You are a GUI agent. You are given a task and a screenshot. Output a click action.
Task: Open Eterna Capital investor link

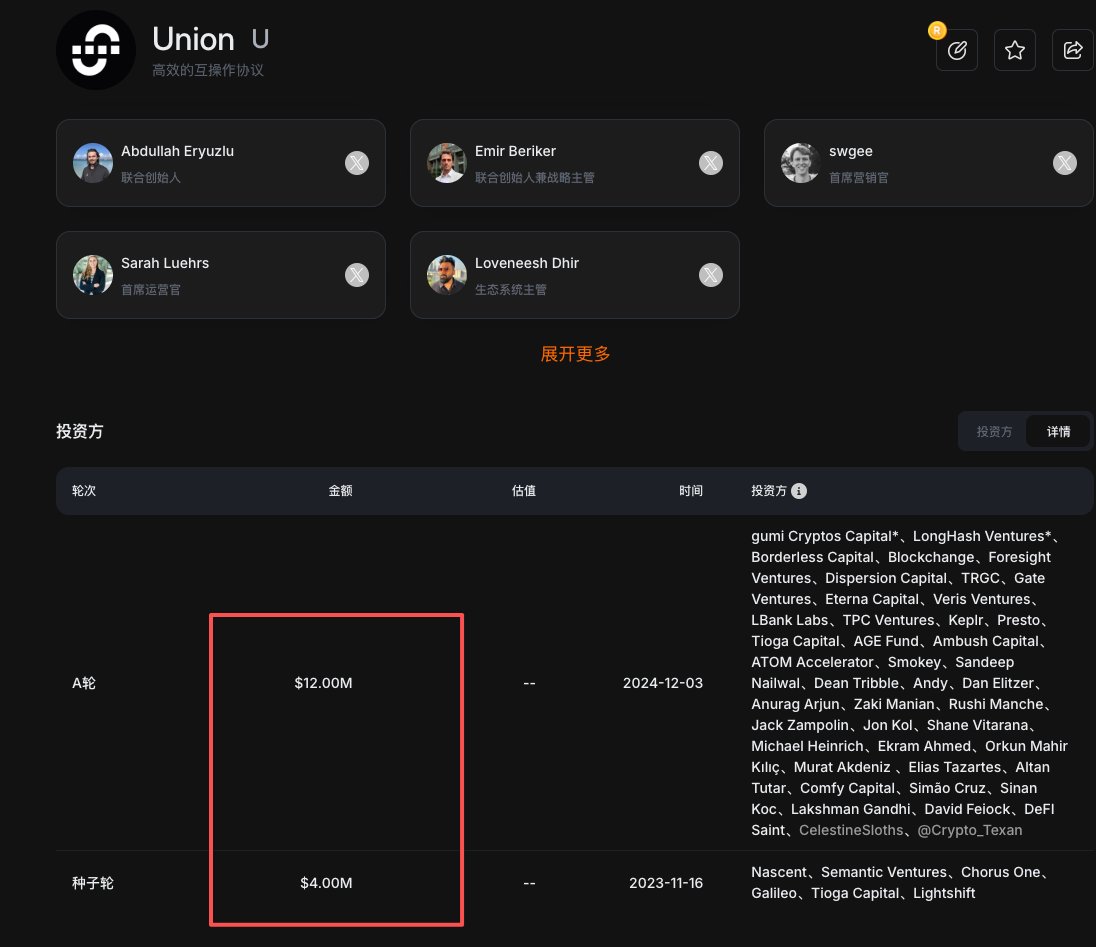[x=872, y=599]
